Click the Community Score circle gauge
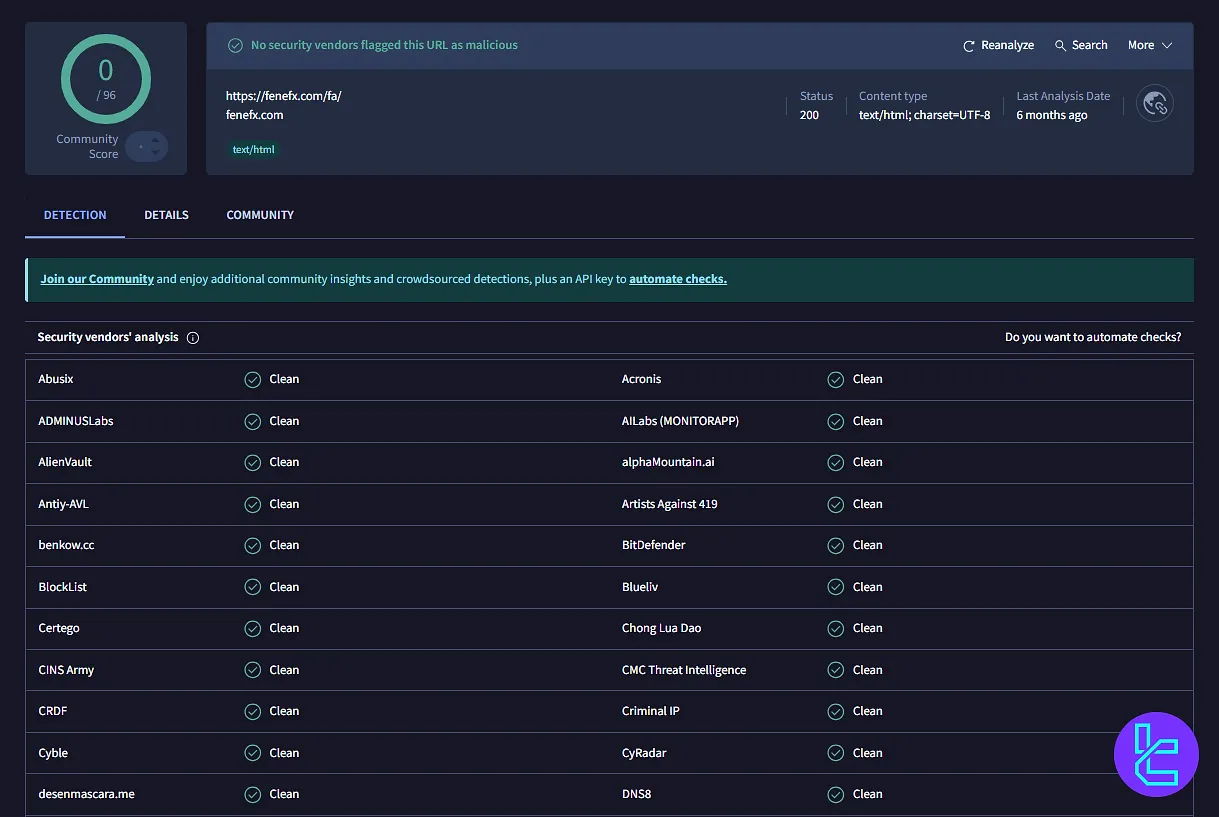Screen dimensions: 1219x817 (106, 79)
